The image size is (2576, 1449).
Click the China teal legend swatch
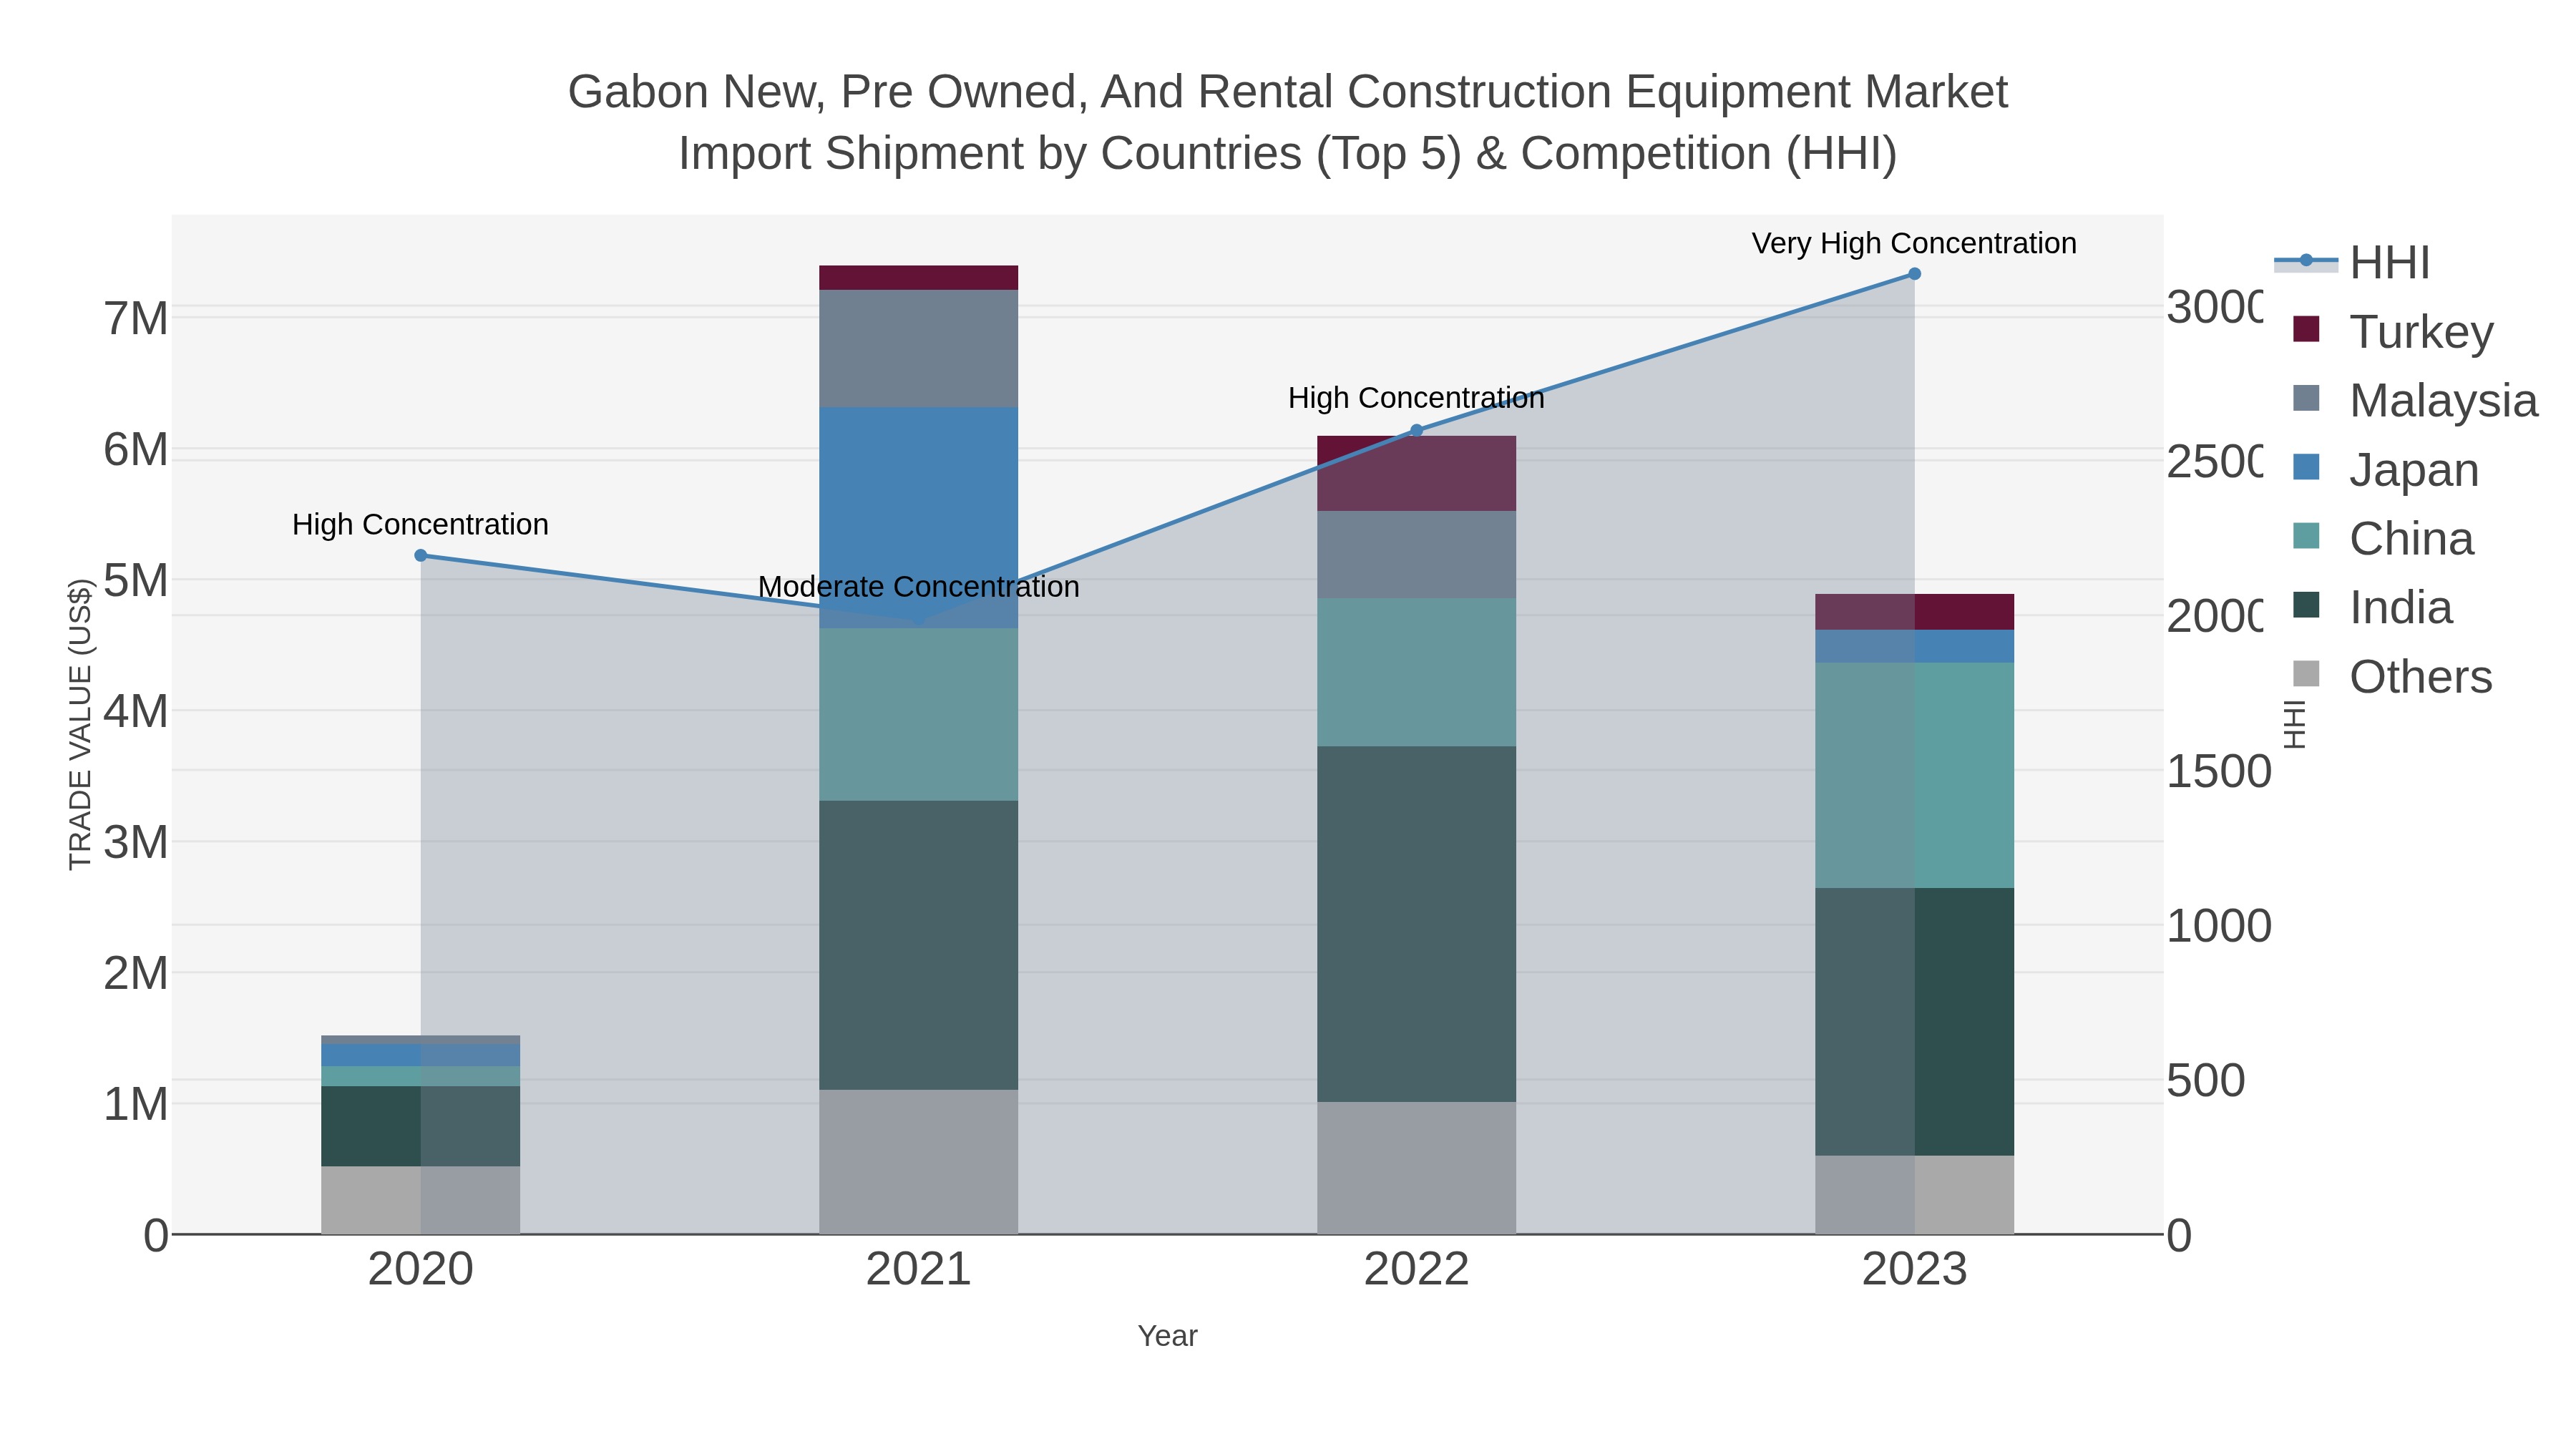click(x=2306, y=536)
